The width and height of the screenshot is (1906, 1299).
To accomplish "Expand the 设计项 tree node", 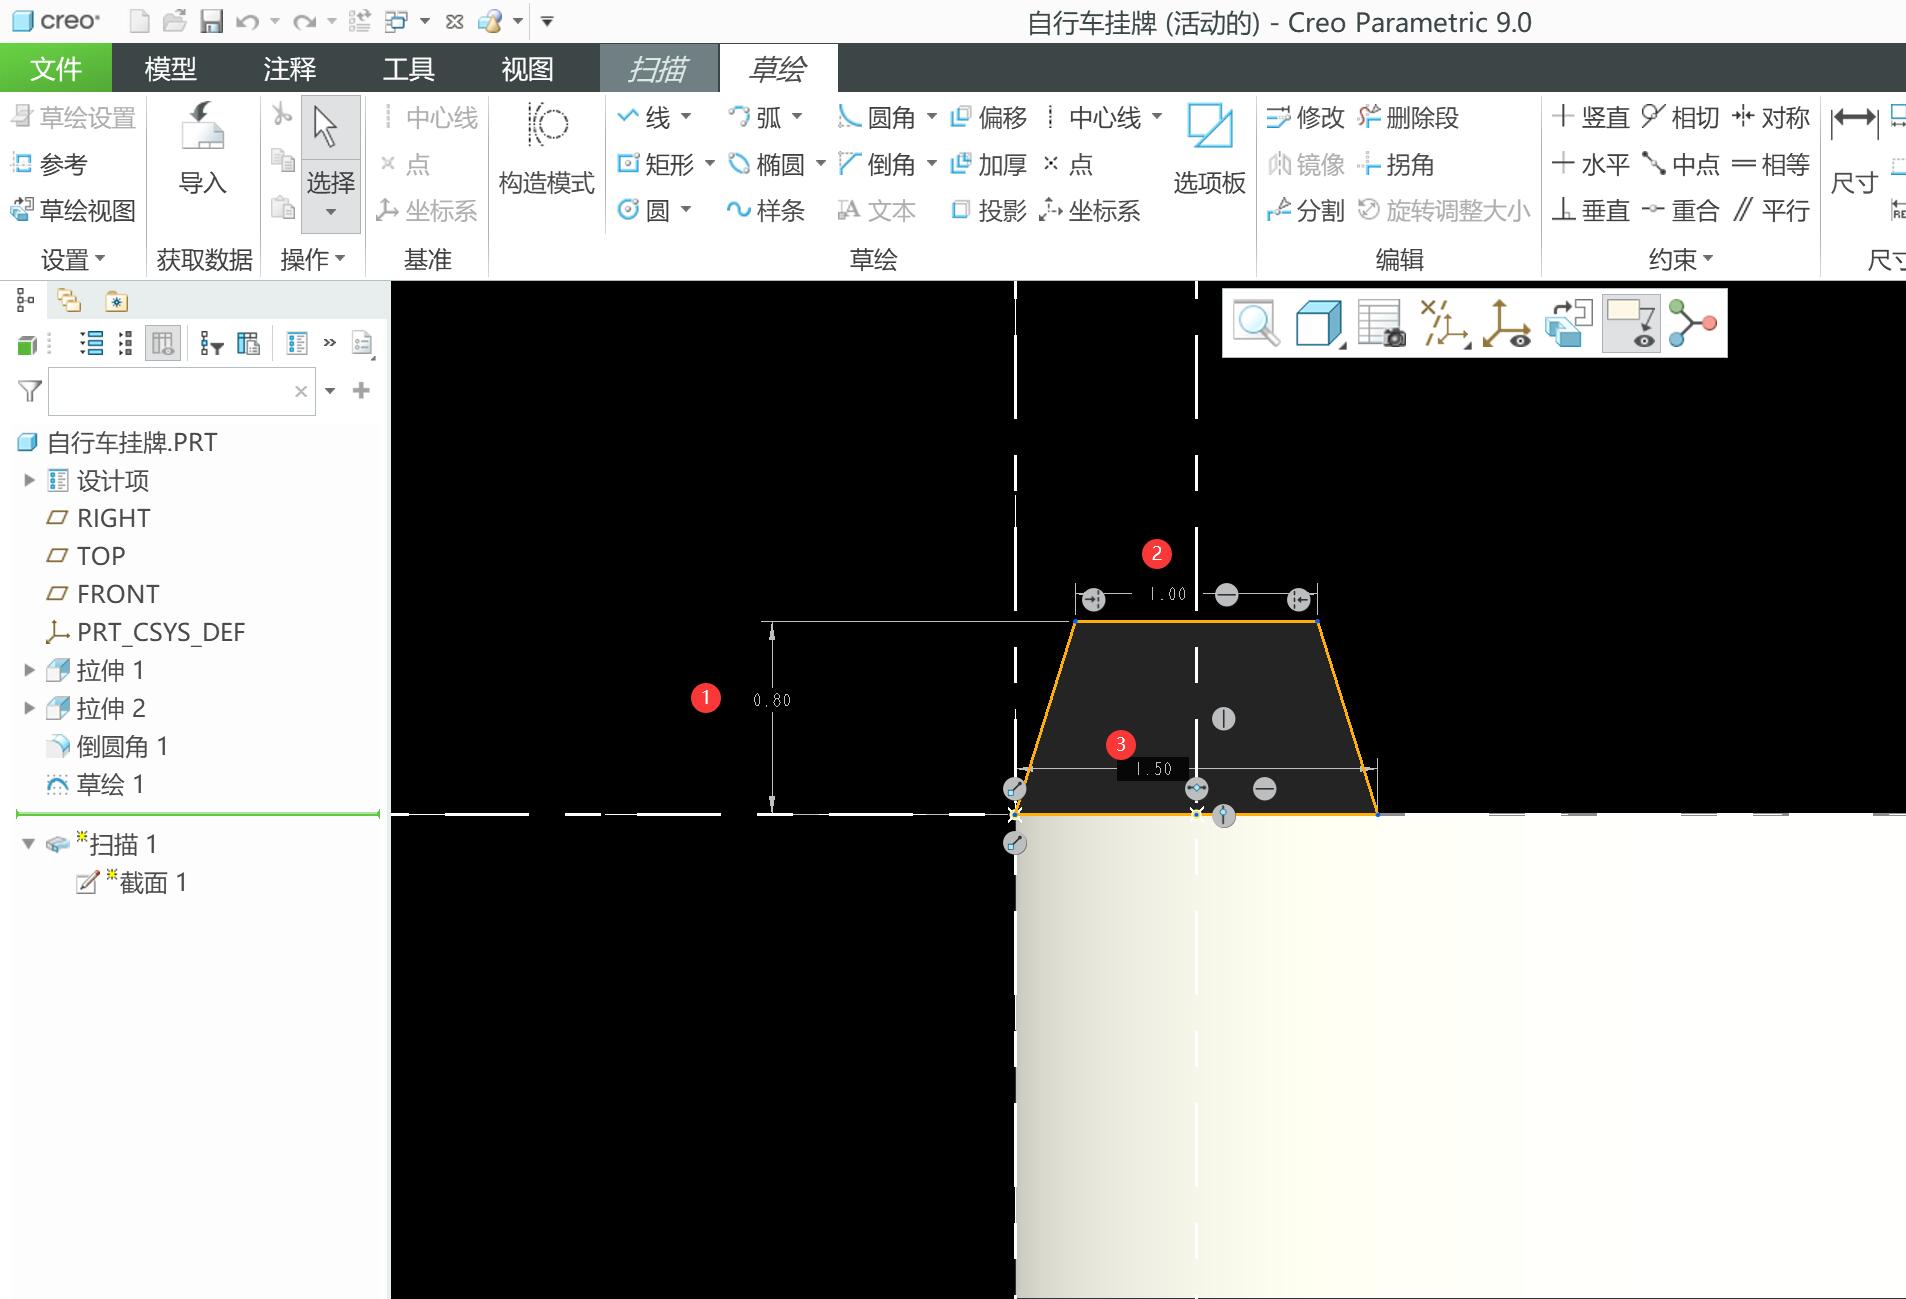I will tap(29, 480).
